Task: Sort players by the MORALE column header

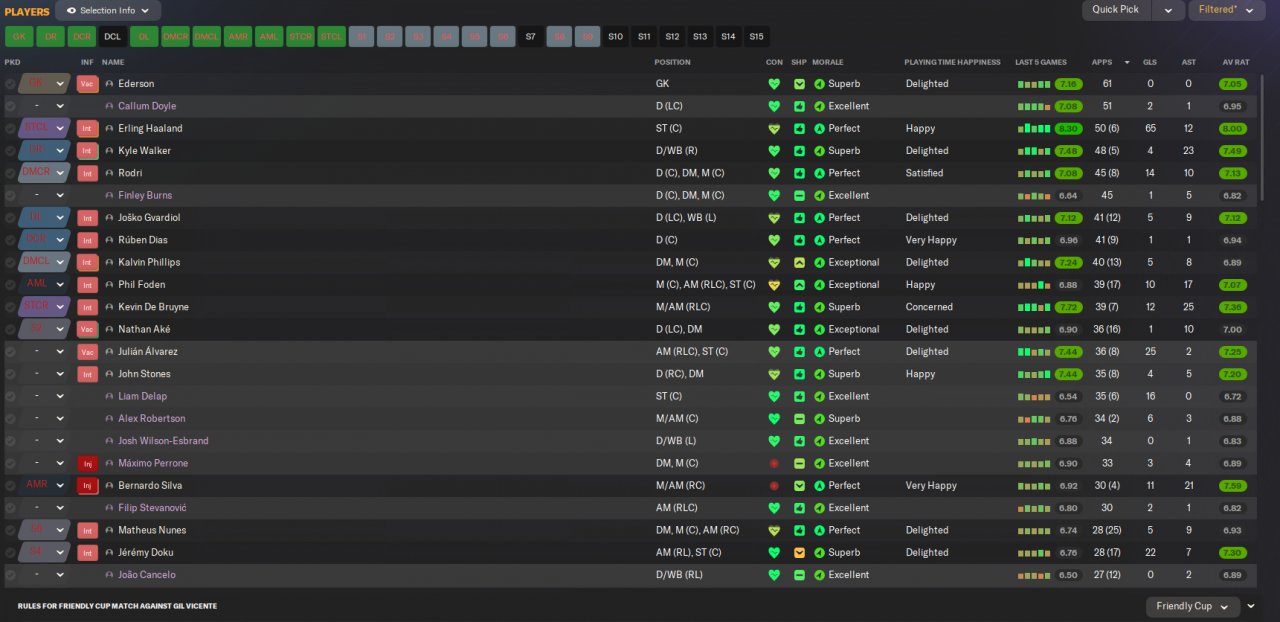Action: tap(827, 62)
